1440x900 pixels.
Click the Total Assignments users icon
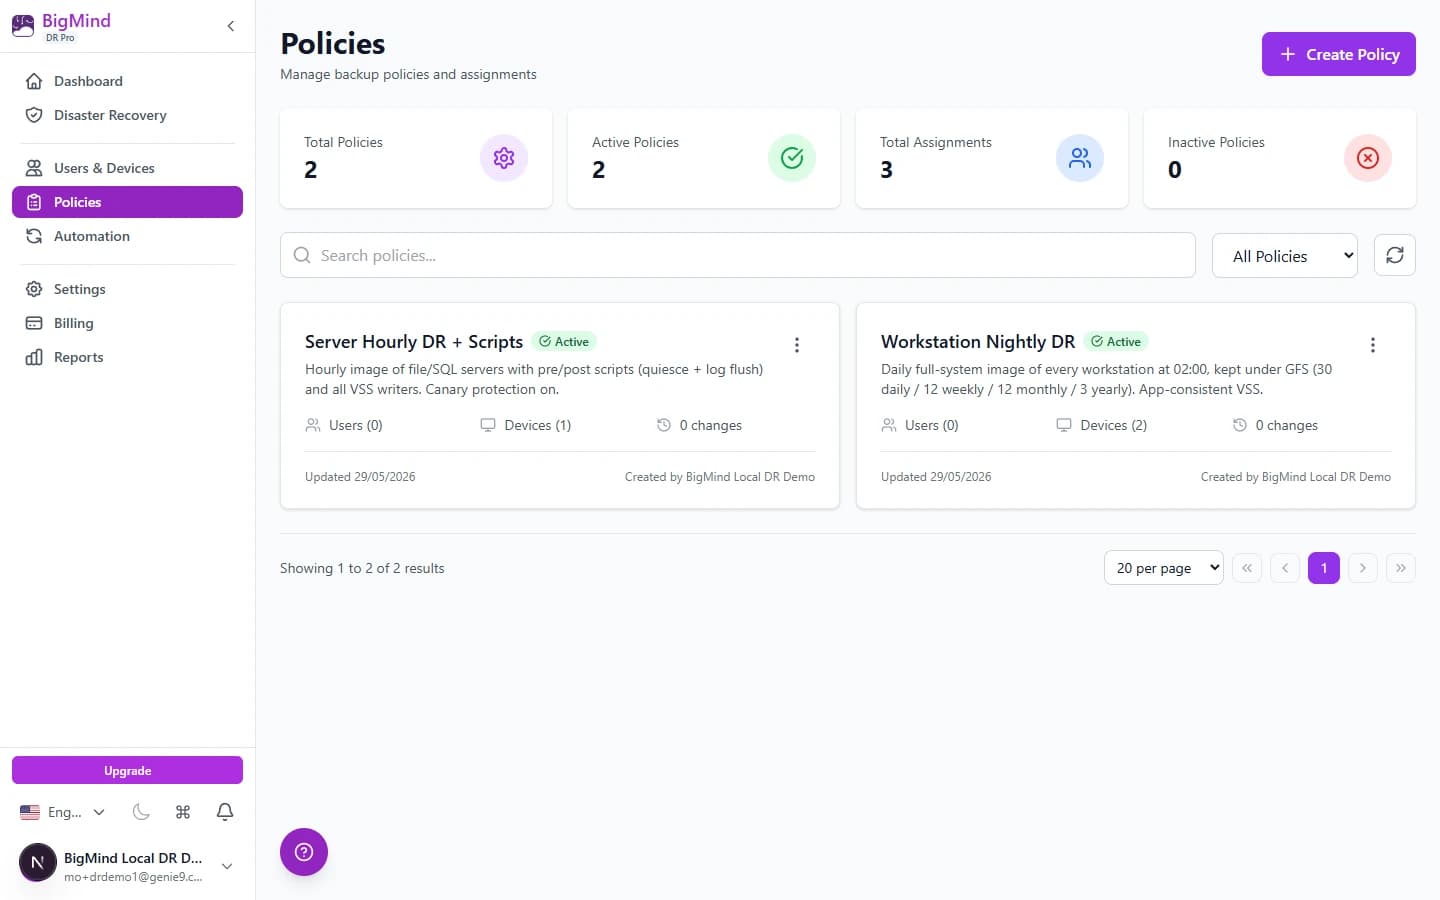coord(1080,158)
